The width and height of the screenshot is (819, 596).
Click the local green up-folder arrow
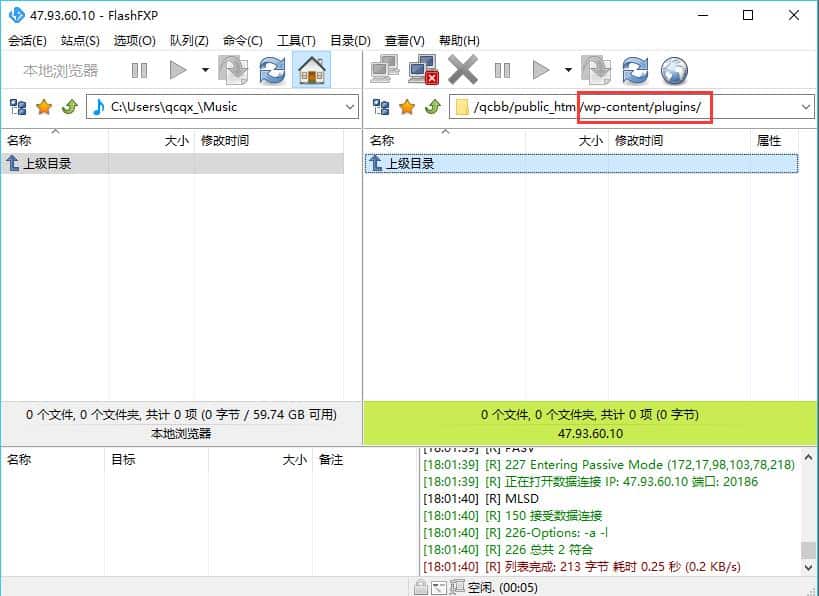point(69,107)
